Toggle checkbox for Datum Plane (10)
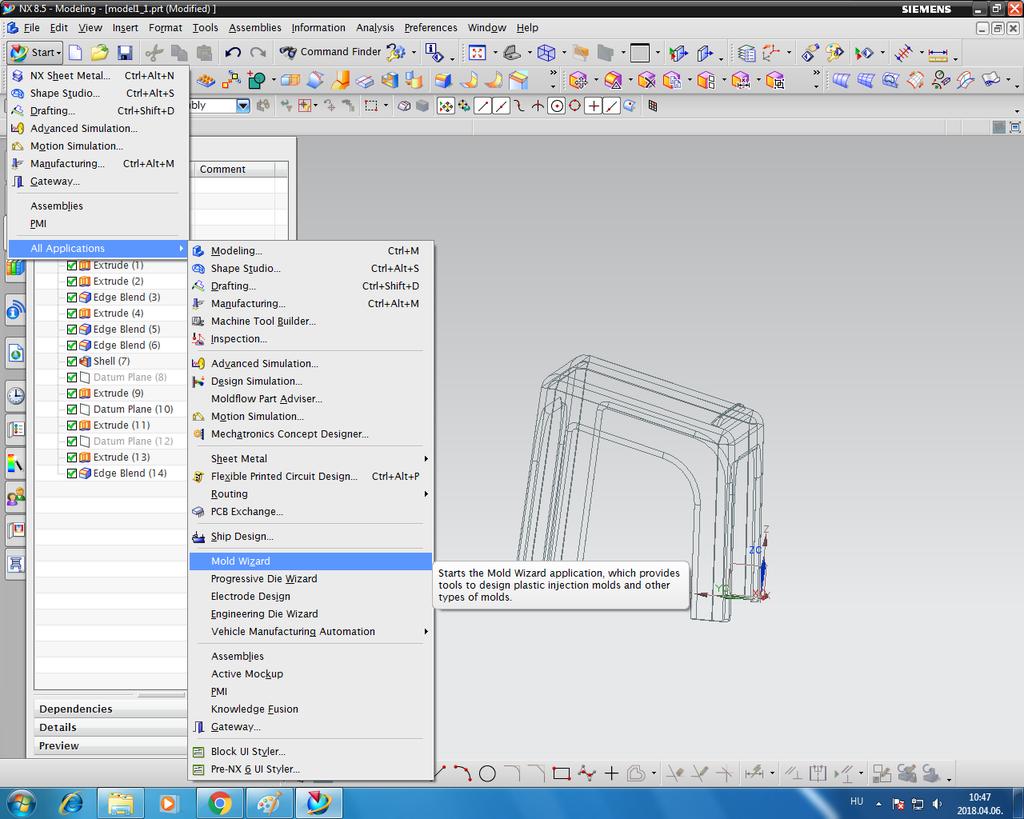The width and height of the screenshot is (1024, 819). 72,410
